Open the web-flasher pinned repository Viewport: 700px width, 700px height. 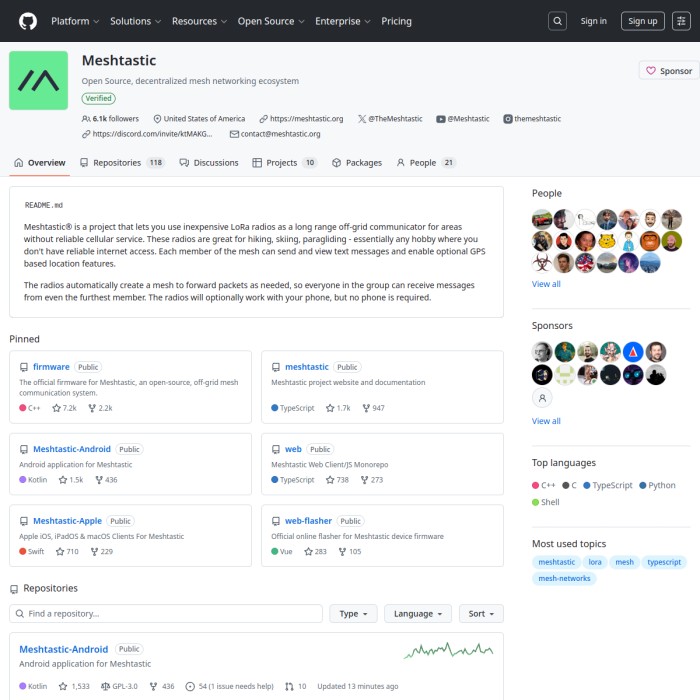pos(308,521)
